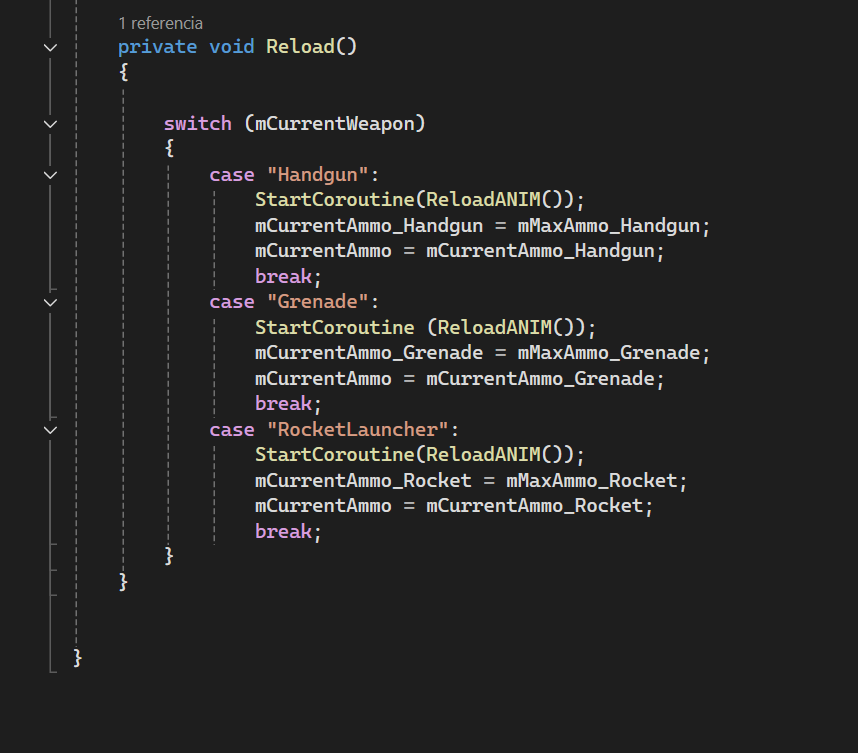Viewport: 858px width, 753px height.
Task: Click the switch keyword
Action: 198,124
